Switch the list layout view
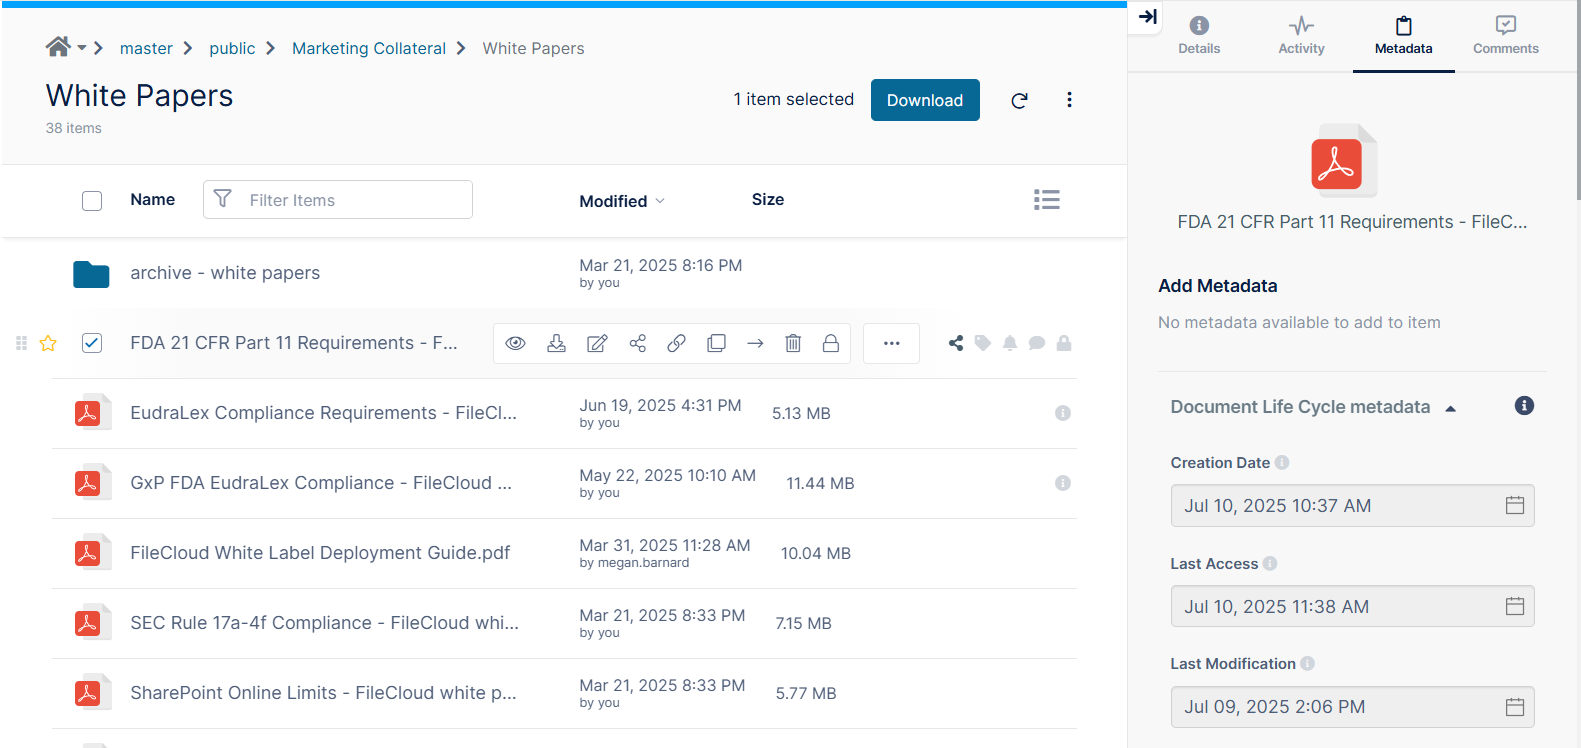 (x=1047, y=200)
